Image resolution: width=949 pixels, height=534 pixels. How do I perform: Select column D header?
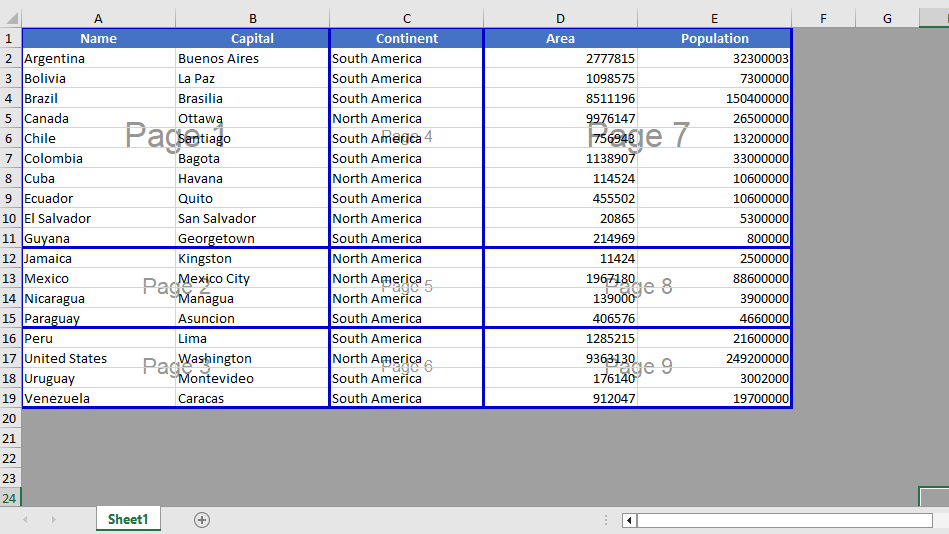pyautogui.click(x=560, y=19)
